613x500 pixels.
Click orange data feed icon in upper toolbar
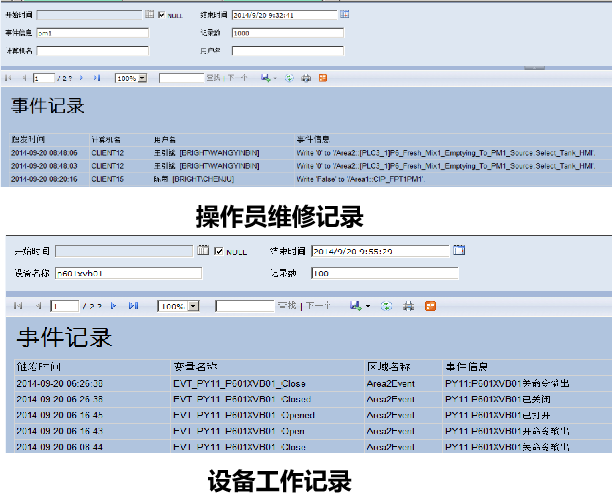321,77
